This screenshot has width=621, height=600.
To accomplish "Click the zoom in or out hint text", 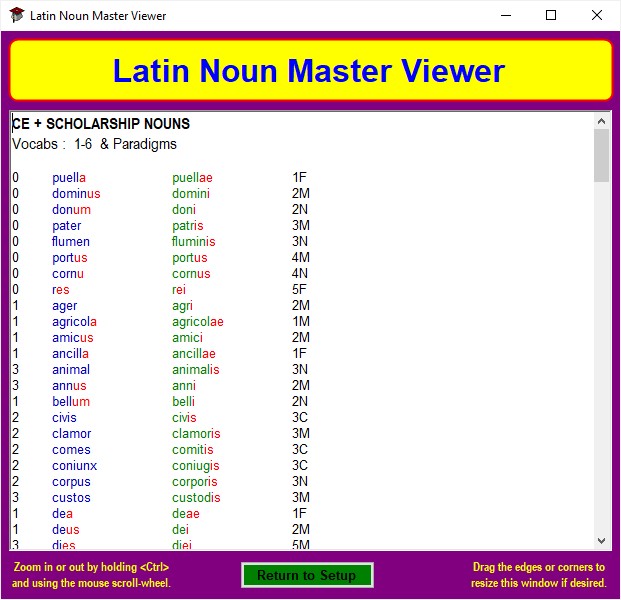I will [x=92, y=575].
